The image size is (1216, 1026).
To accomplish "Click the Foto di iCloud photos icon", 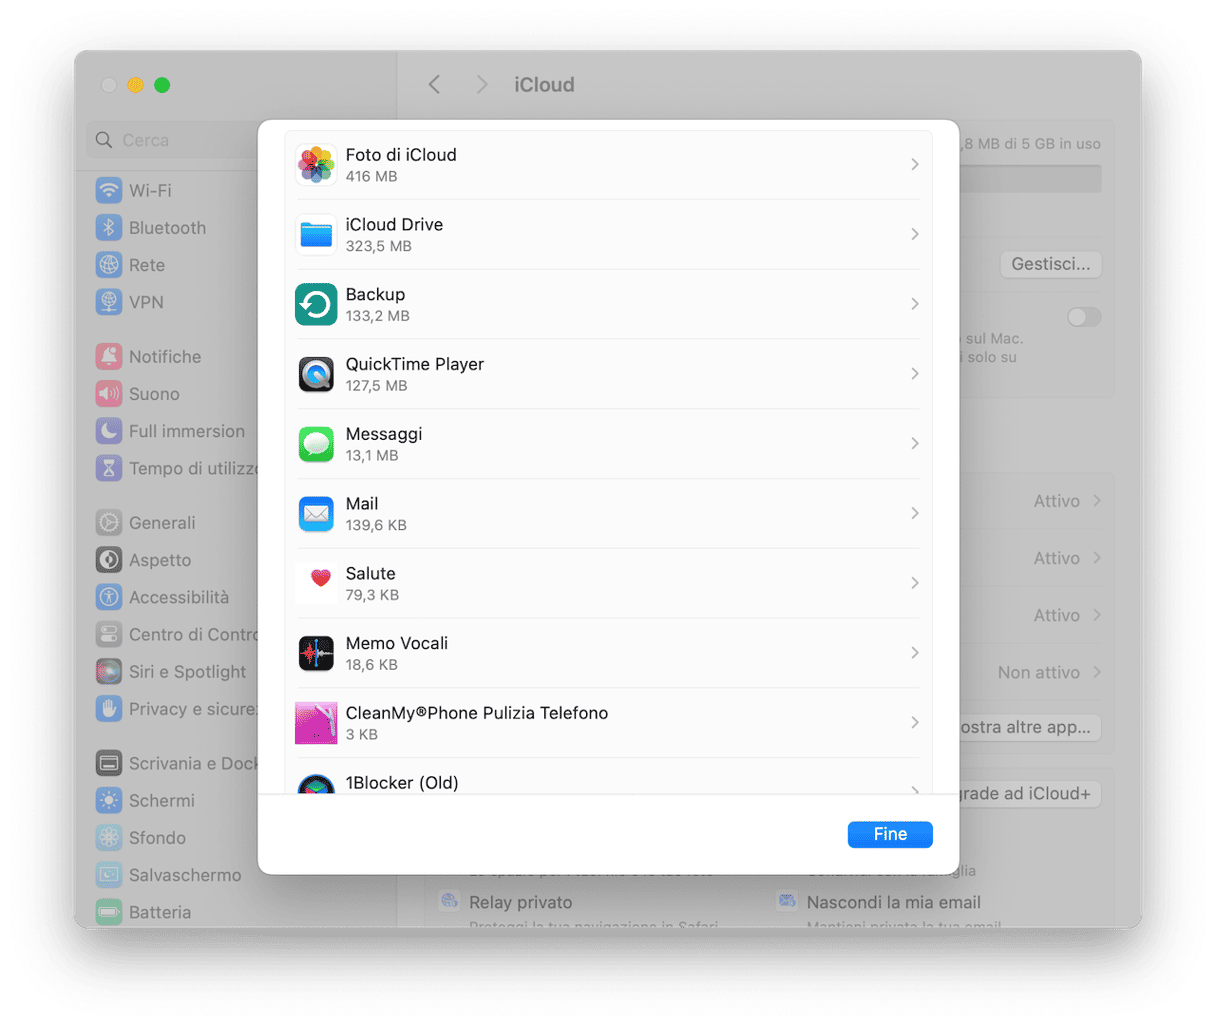I will (316, 165).
